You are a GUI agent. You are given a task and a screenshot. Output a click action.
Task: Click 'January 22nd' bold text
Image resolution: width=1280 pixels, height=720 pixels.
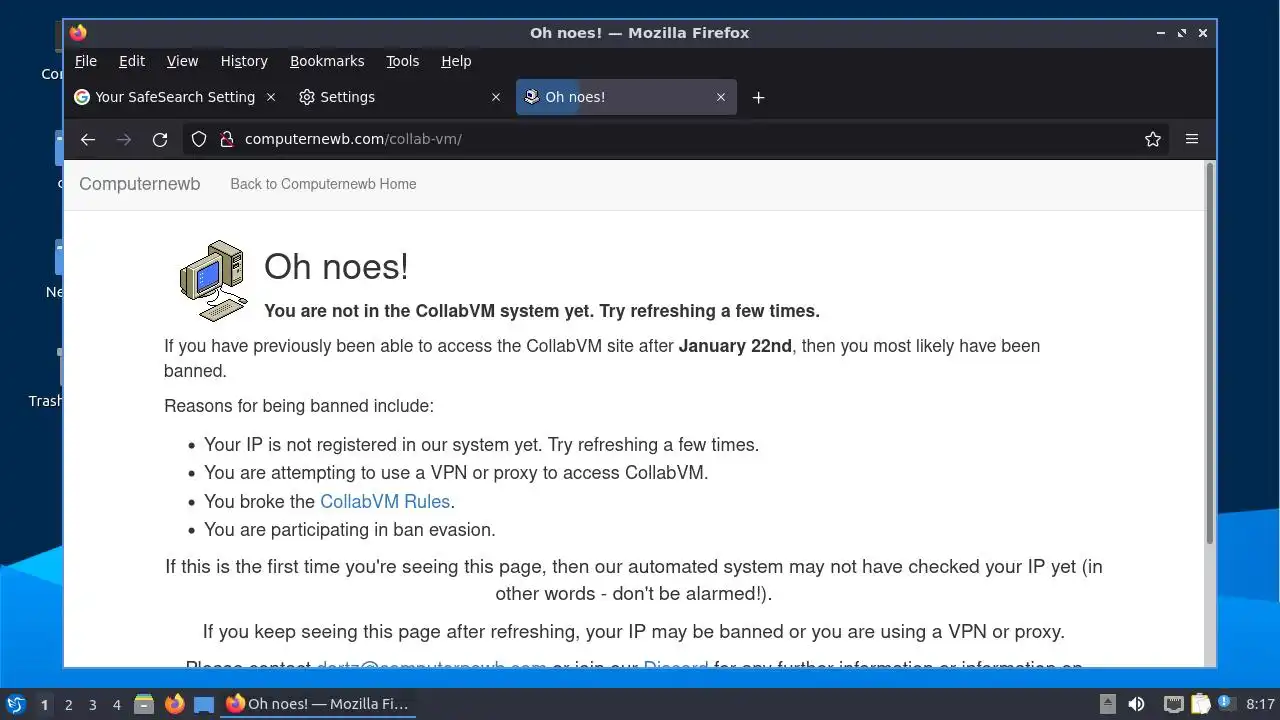coord(735,346)
